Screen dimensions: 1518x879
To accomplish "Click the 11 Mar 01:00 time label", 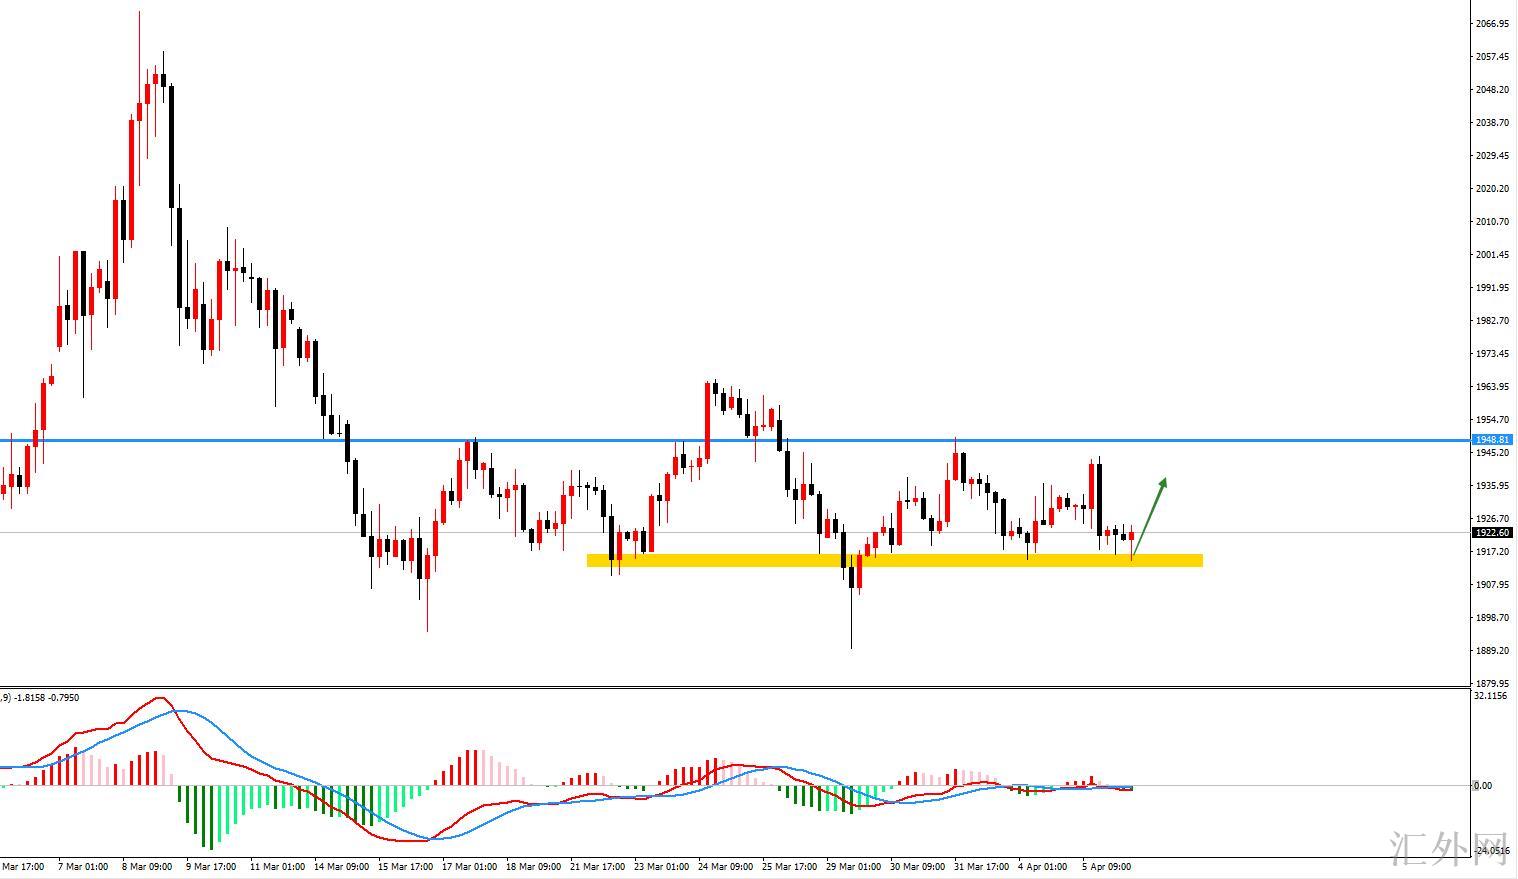I will 277,867.
